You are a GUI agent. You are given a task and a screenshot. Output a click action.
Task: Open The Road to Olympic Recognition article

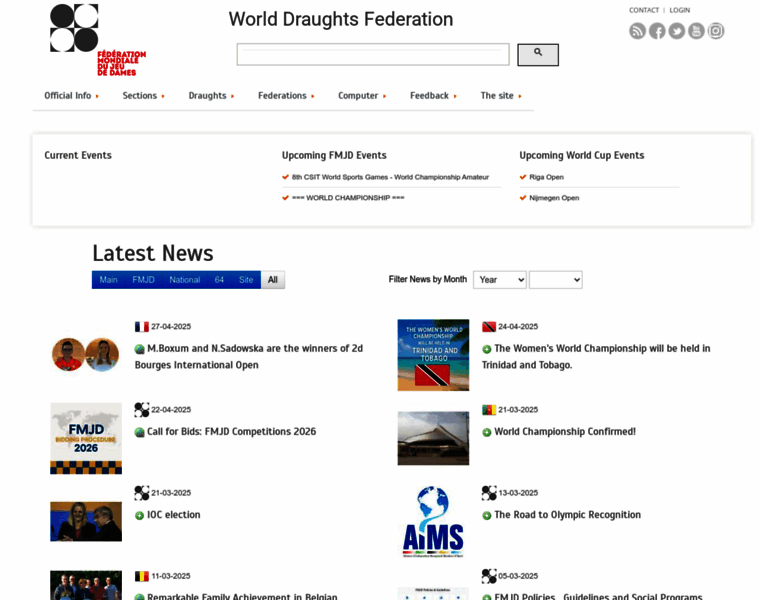568,515
